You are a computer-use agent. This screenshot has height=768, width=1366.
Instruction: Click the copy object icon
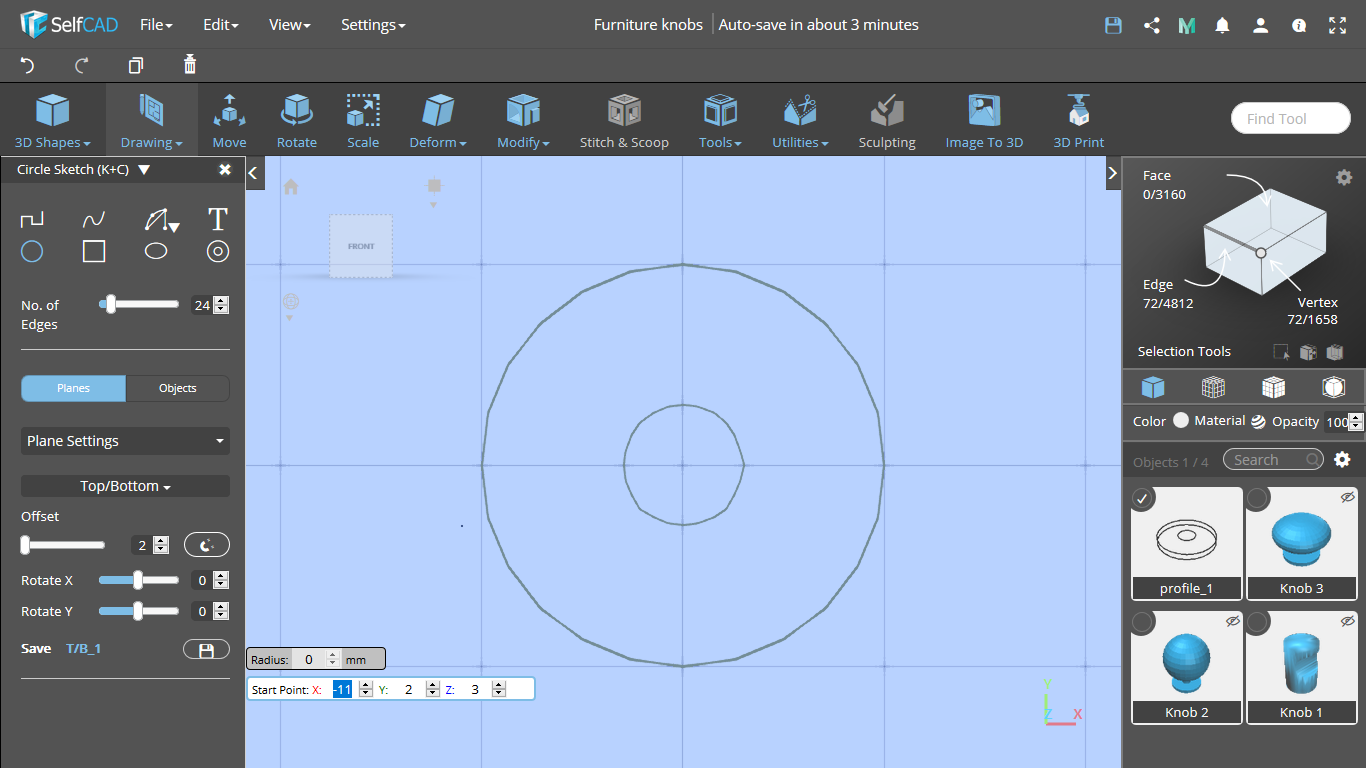click(136, 65)
